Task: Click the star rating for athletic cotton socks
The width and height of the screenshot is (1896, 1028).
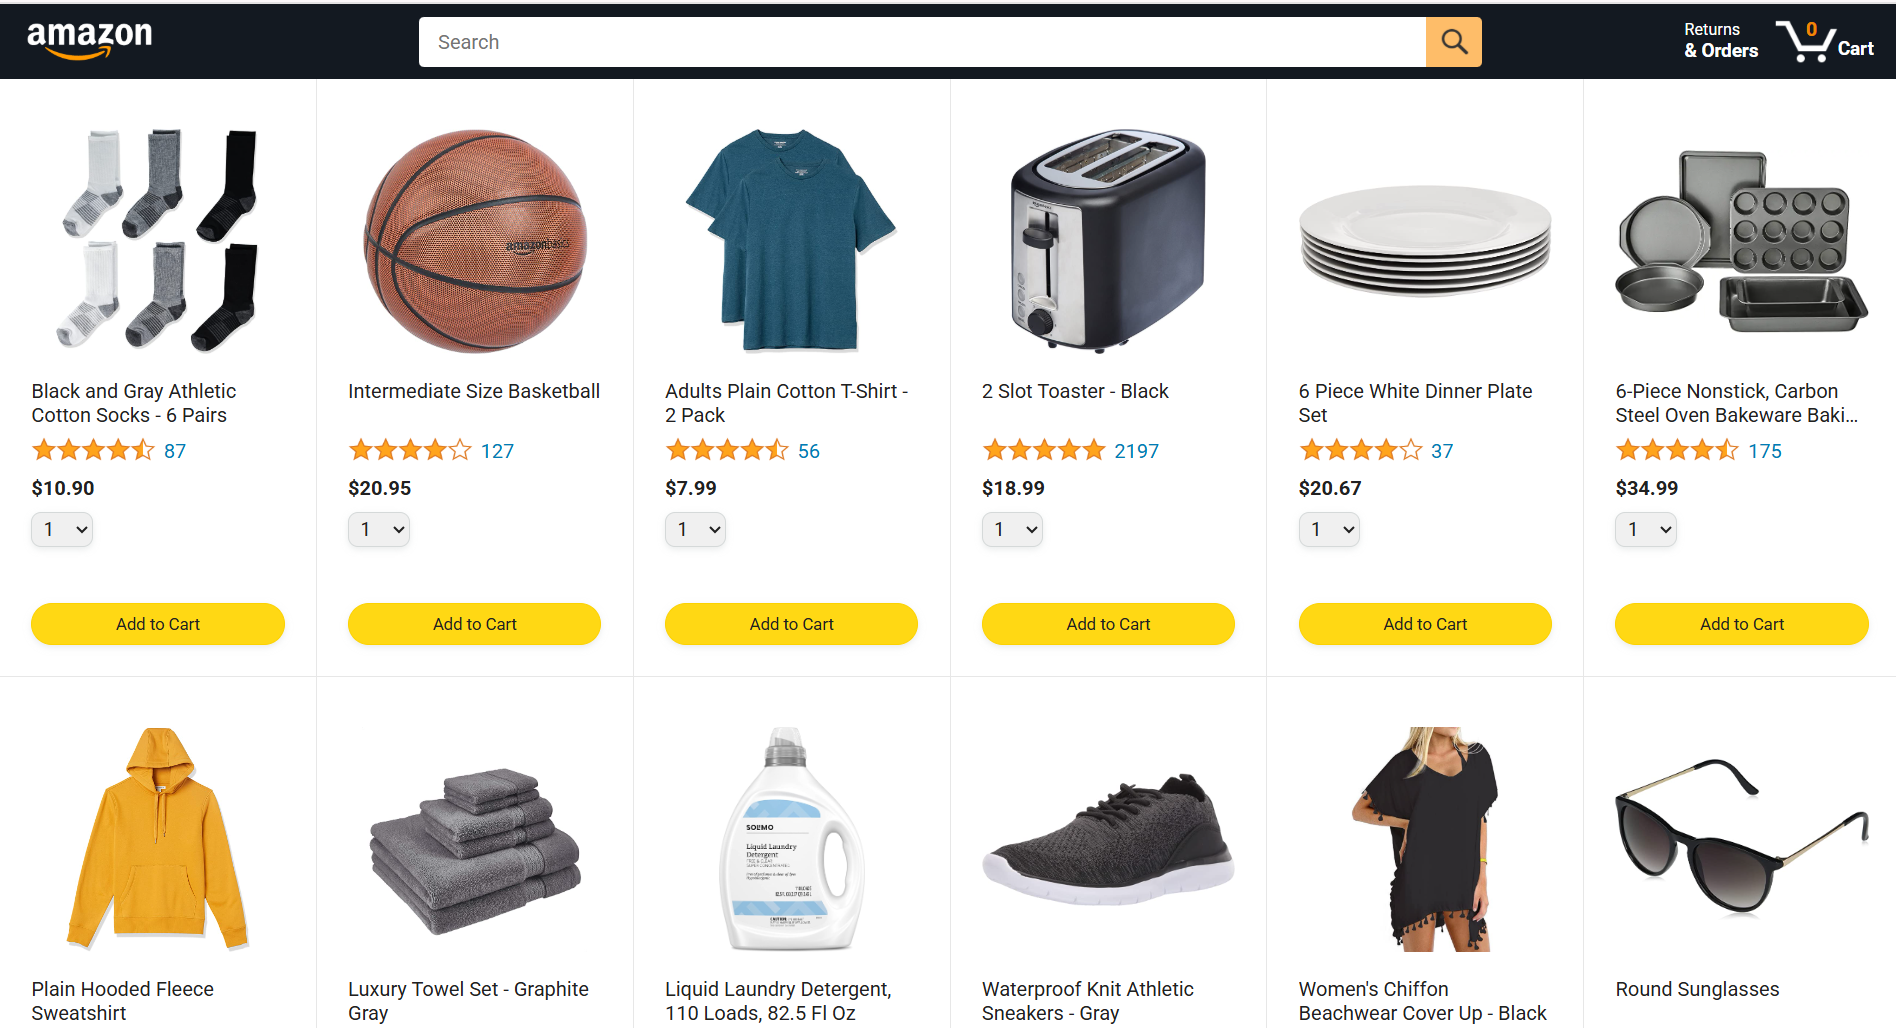Action: [x=93, y=451]
